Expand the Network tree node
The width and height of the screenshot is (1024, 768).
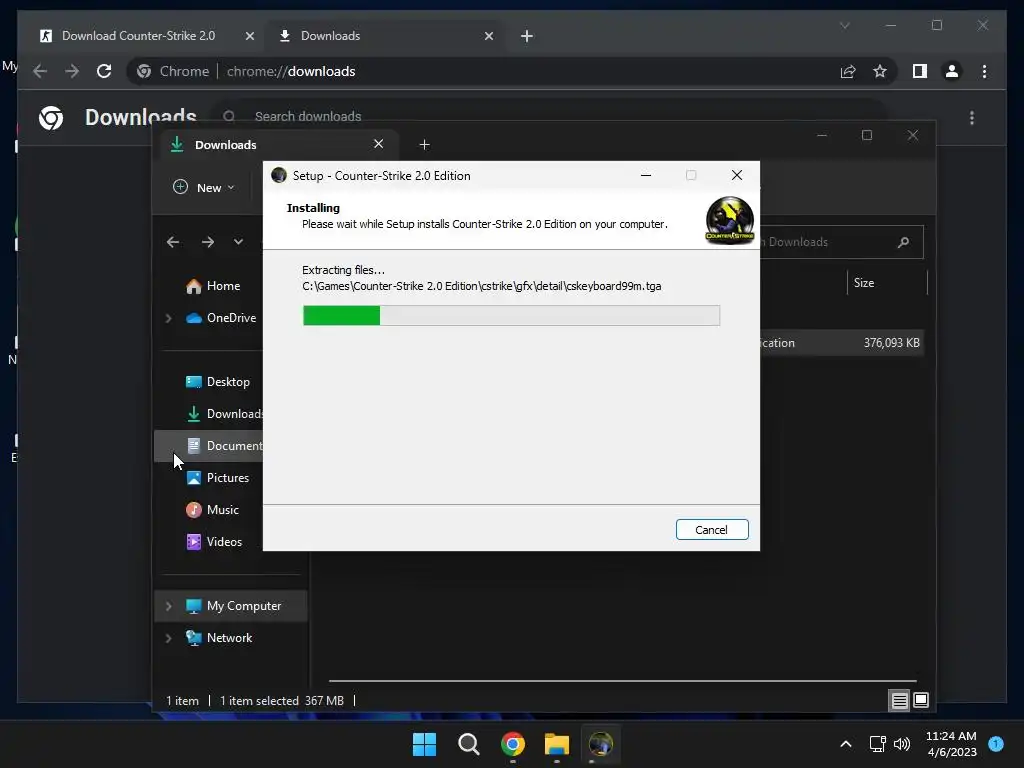coord(168,638)
